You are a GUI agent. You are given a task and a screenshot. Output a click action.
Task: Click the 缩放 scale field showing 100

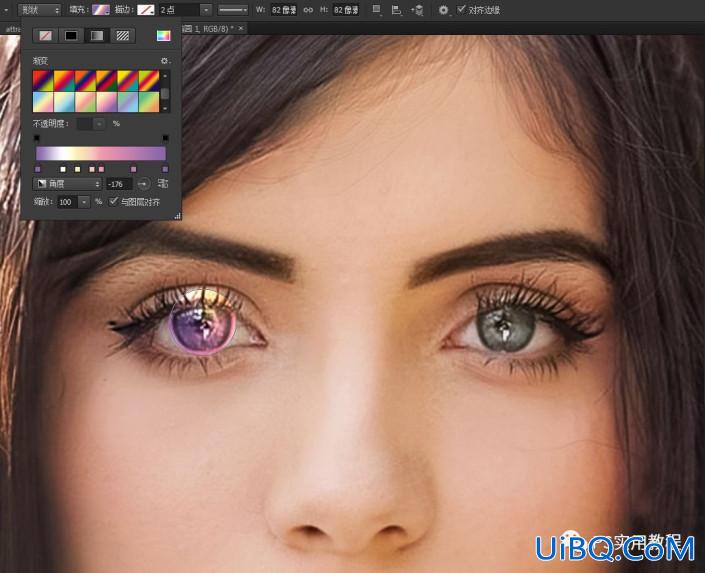[67, 202]
